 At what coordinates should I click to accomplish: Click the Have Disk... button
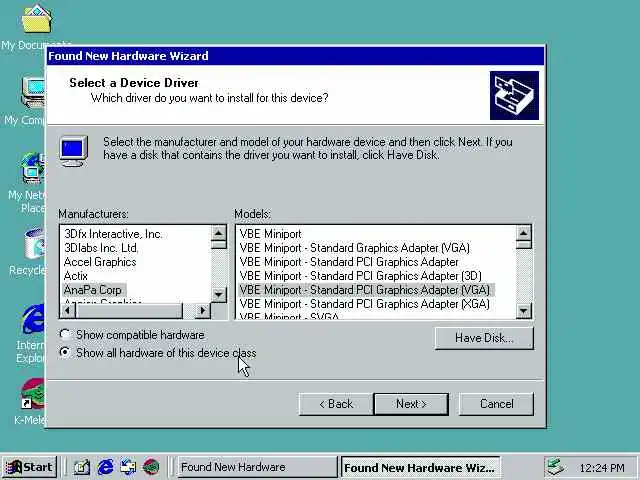[484, 338]
